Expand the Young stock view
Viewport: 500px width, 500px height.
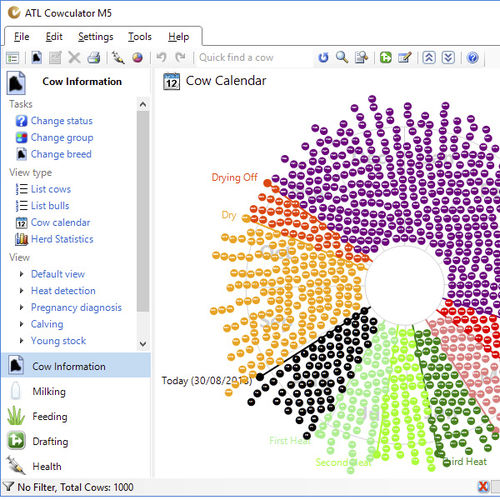[22, 340]
